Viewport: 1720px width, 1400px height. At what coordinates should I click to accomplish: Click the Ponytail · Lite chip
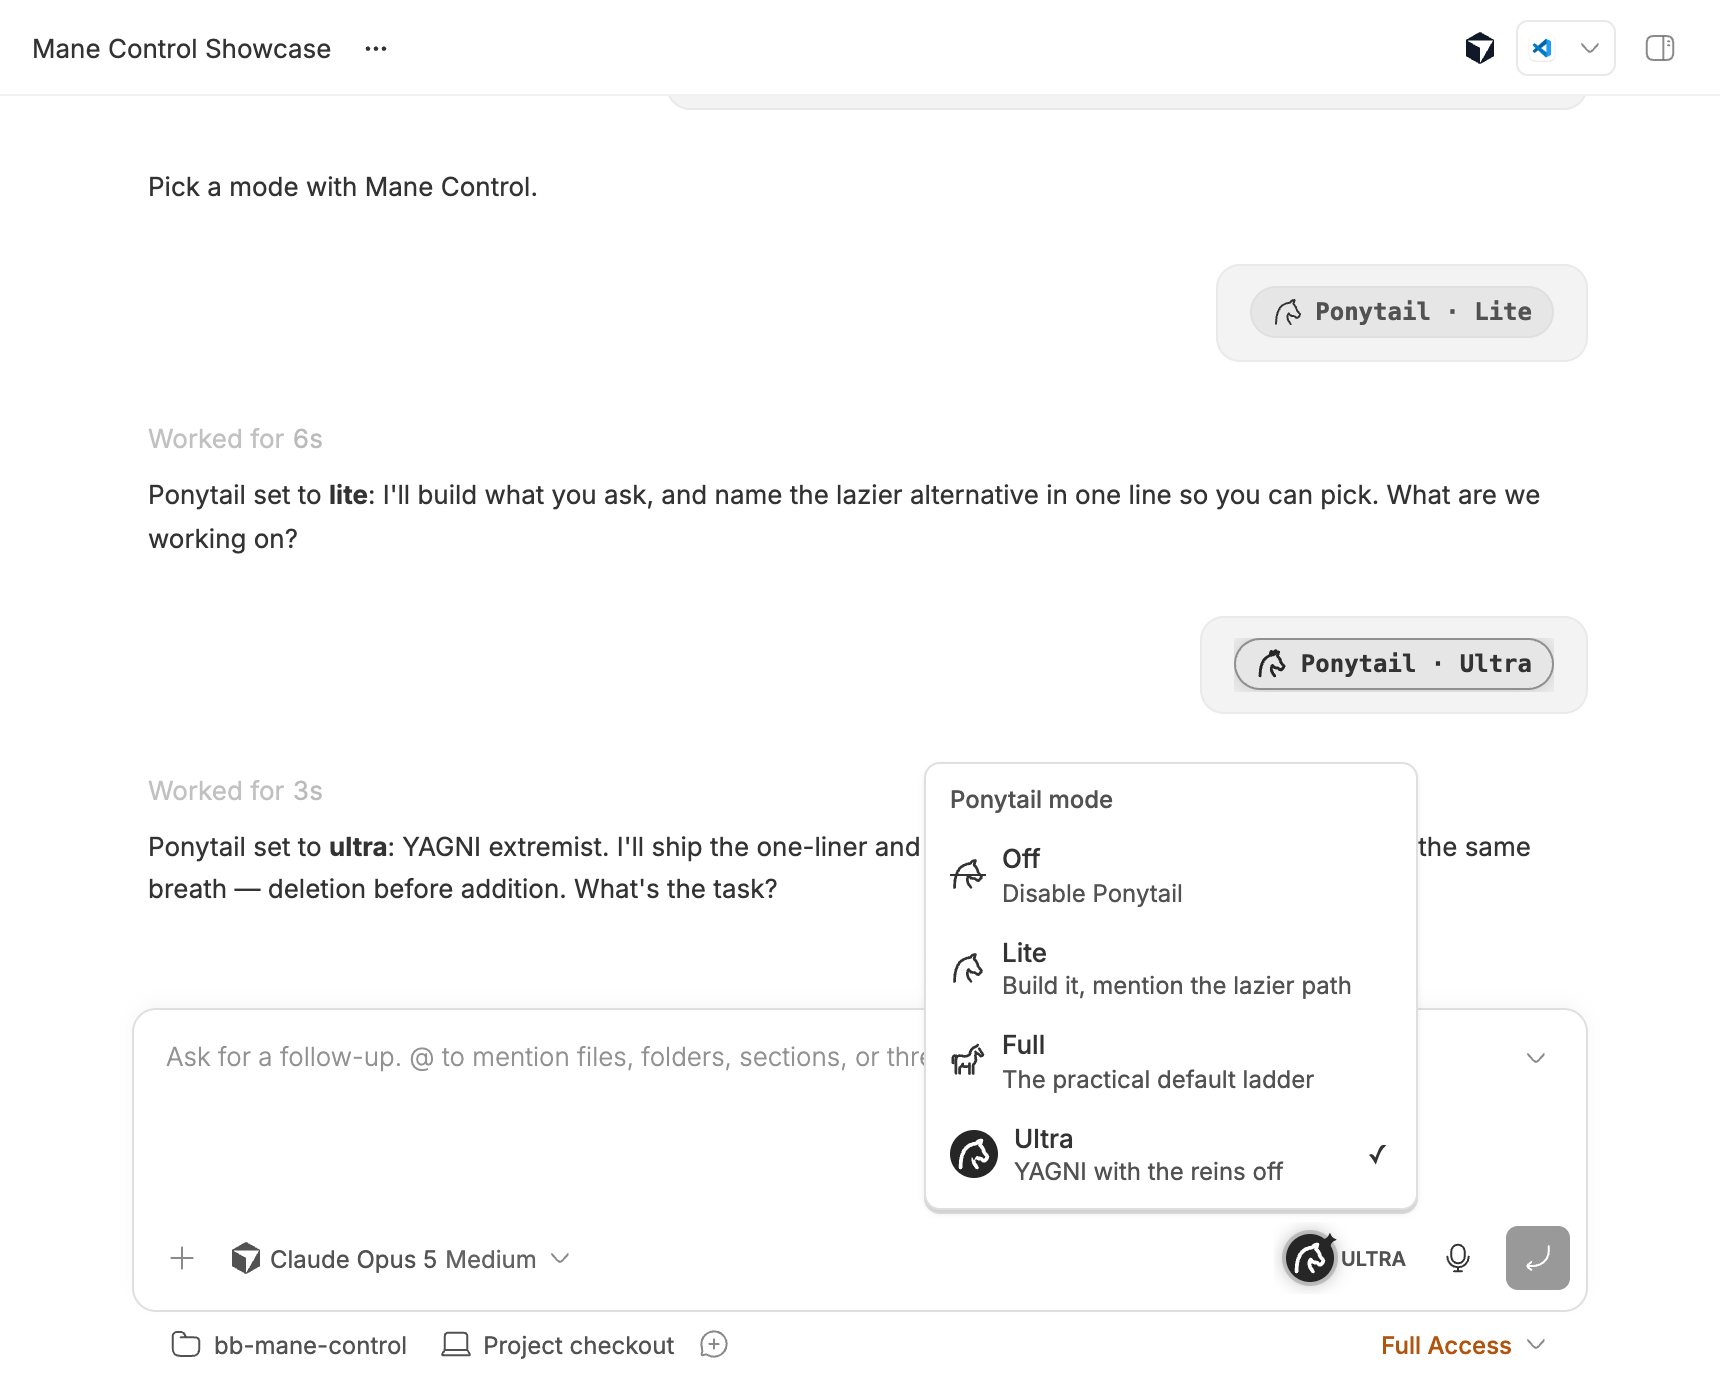(x=1401, y=312)
